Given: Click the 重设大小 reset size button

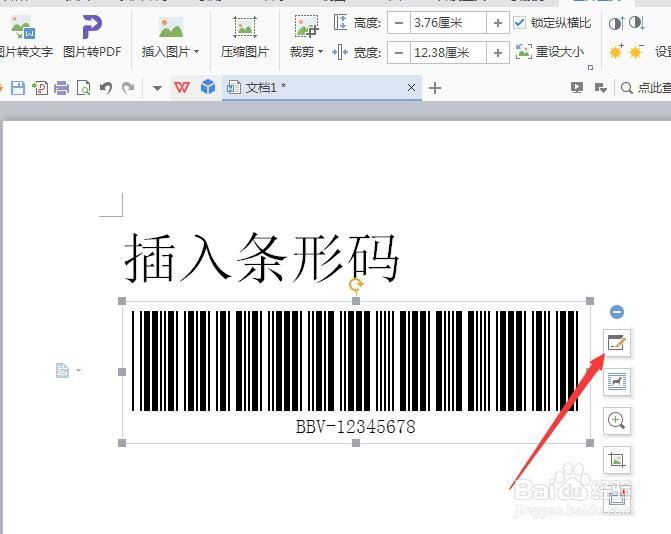Looking at the screenshot, I should point(549,52).
